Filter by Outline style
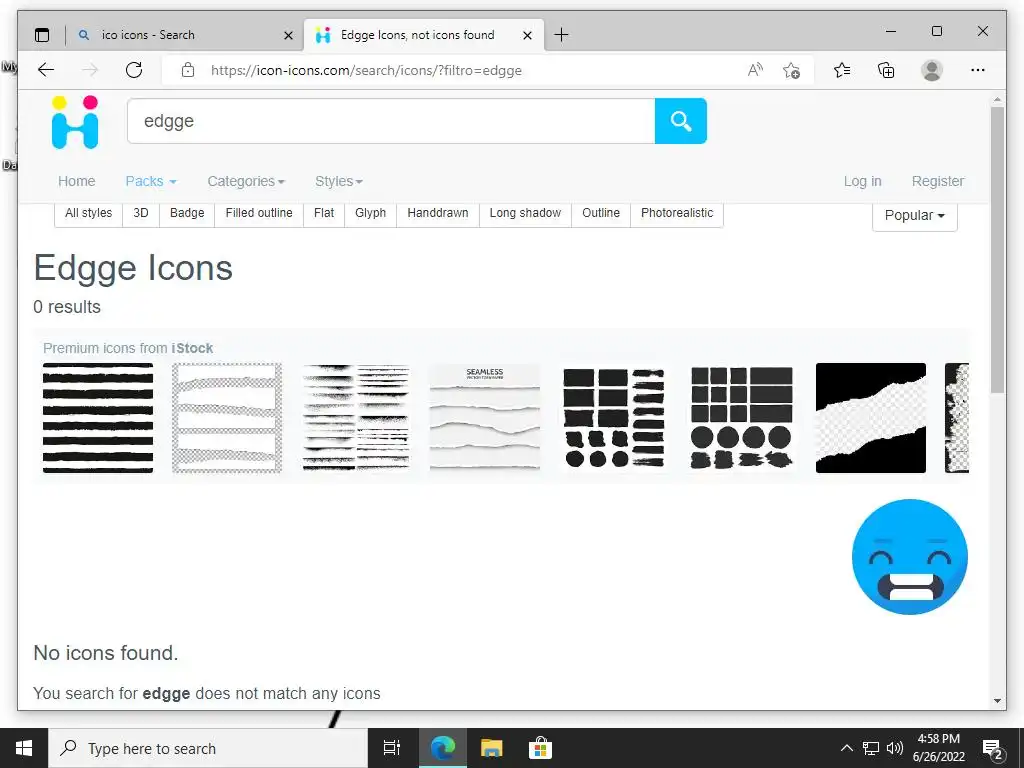Screen dimensions: 1024x768 [x=601, y=213]
